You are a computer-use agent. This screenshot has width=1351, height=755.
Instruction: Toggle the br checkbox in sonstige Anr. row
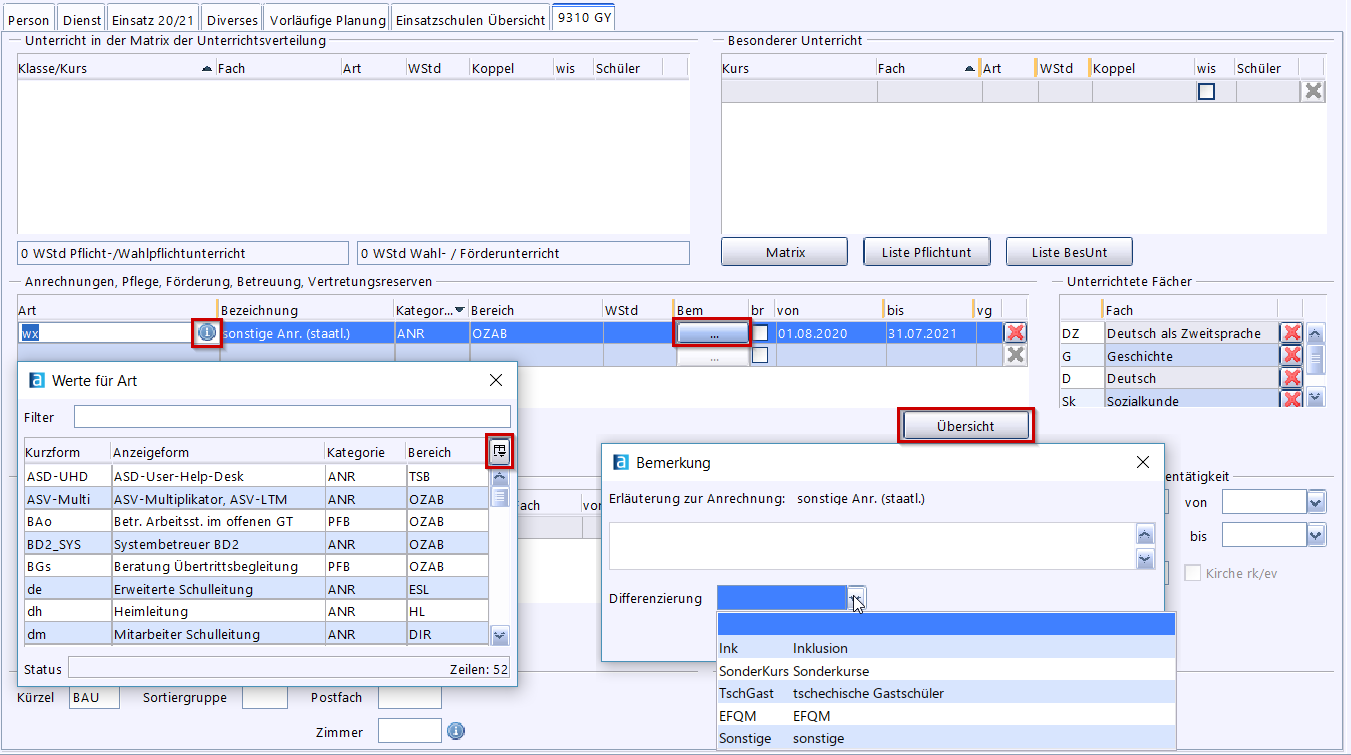(x=761, y=333)
